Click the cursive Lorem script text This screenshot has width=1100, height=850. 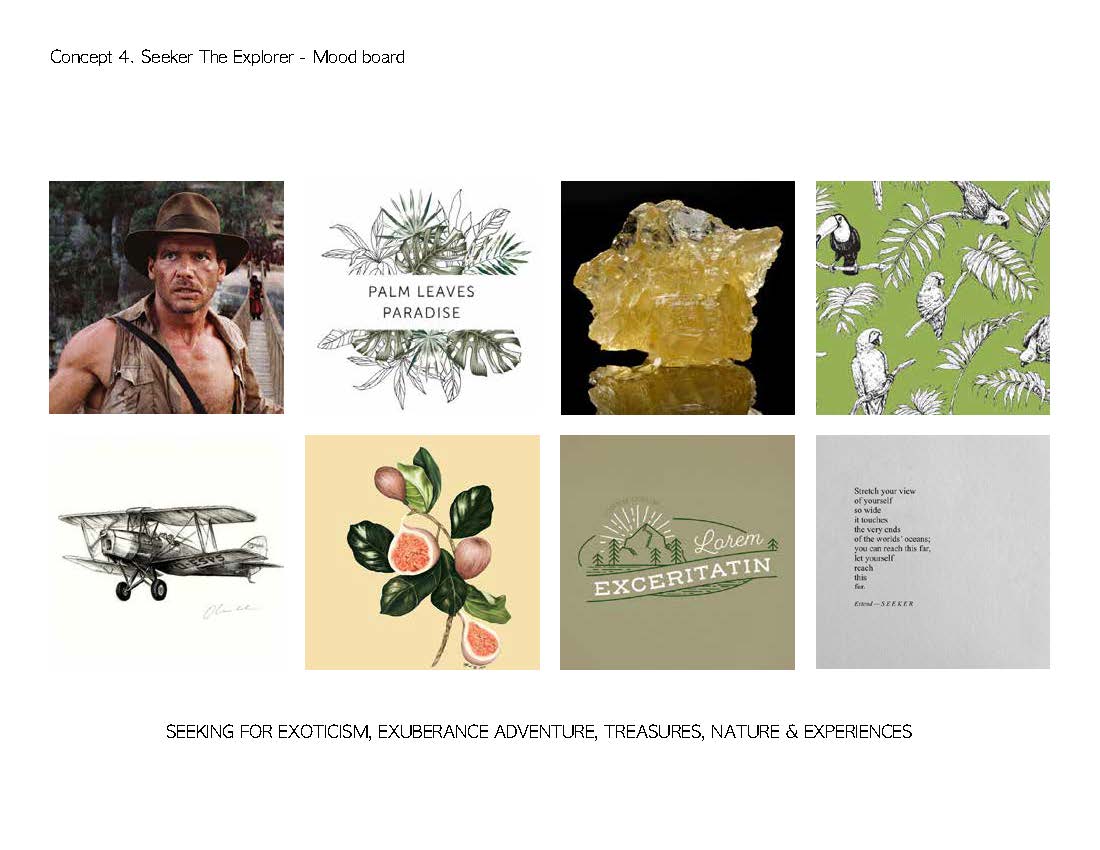(x=727, y=541)
